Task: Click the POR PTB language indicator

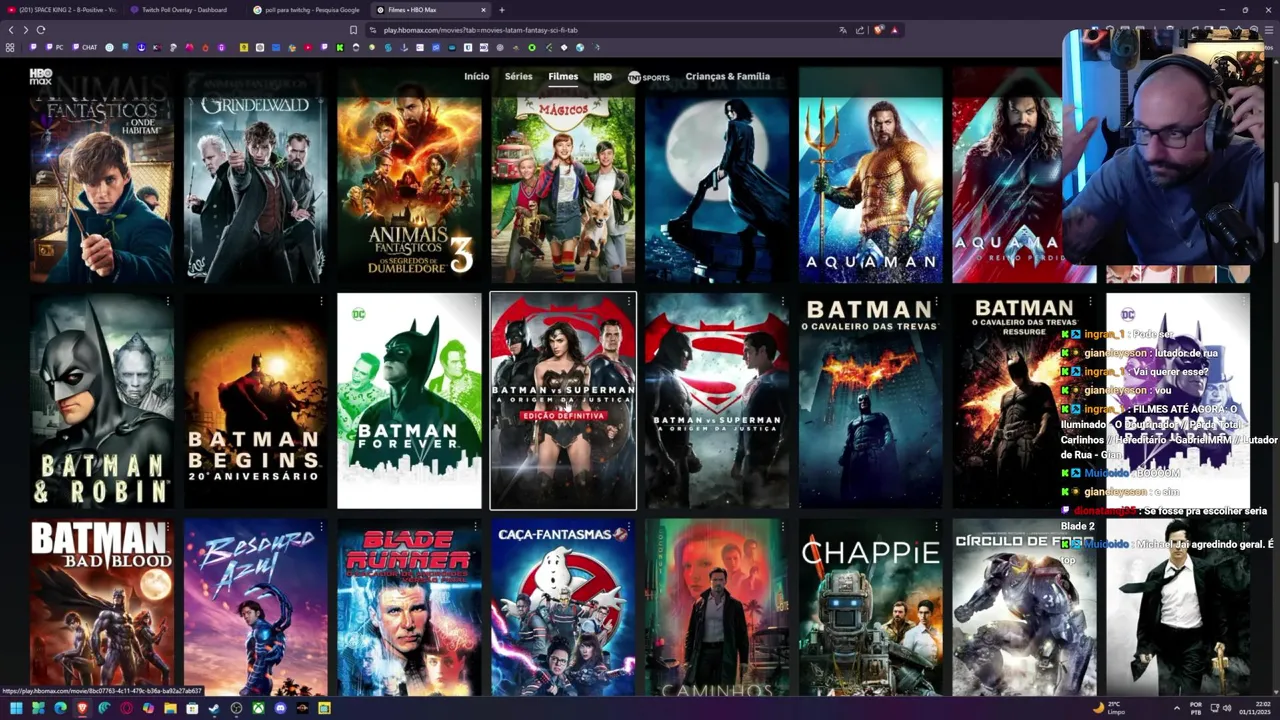Action: click(x=1196, y=708)
